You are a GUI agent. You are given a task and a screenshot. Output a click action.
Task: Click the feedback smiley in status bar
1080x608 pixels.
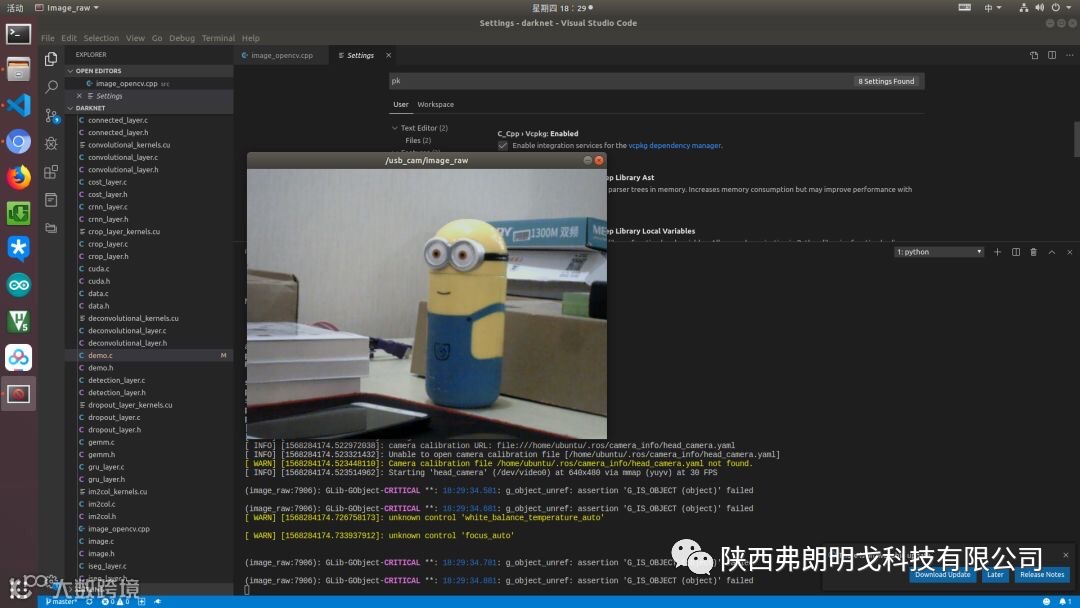1046,601
